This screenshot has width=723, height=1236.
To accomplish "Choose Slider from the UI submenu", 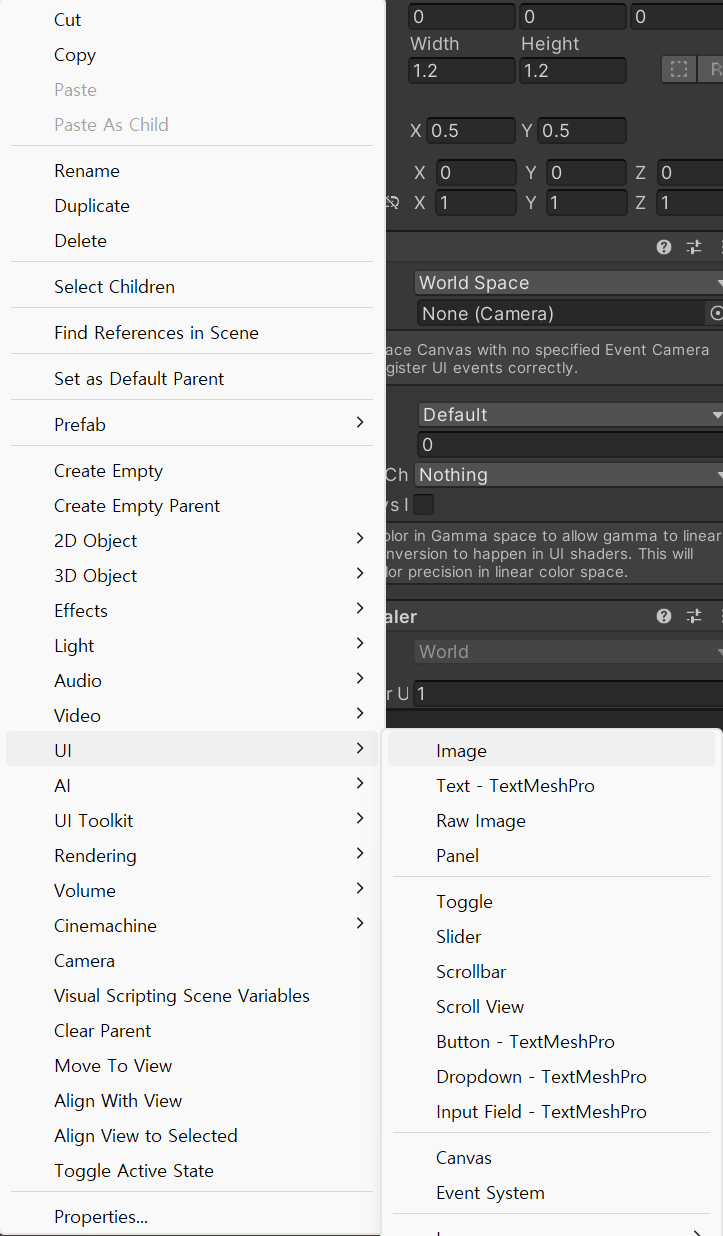I will 458,937.
